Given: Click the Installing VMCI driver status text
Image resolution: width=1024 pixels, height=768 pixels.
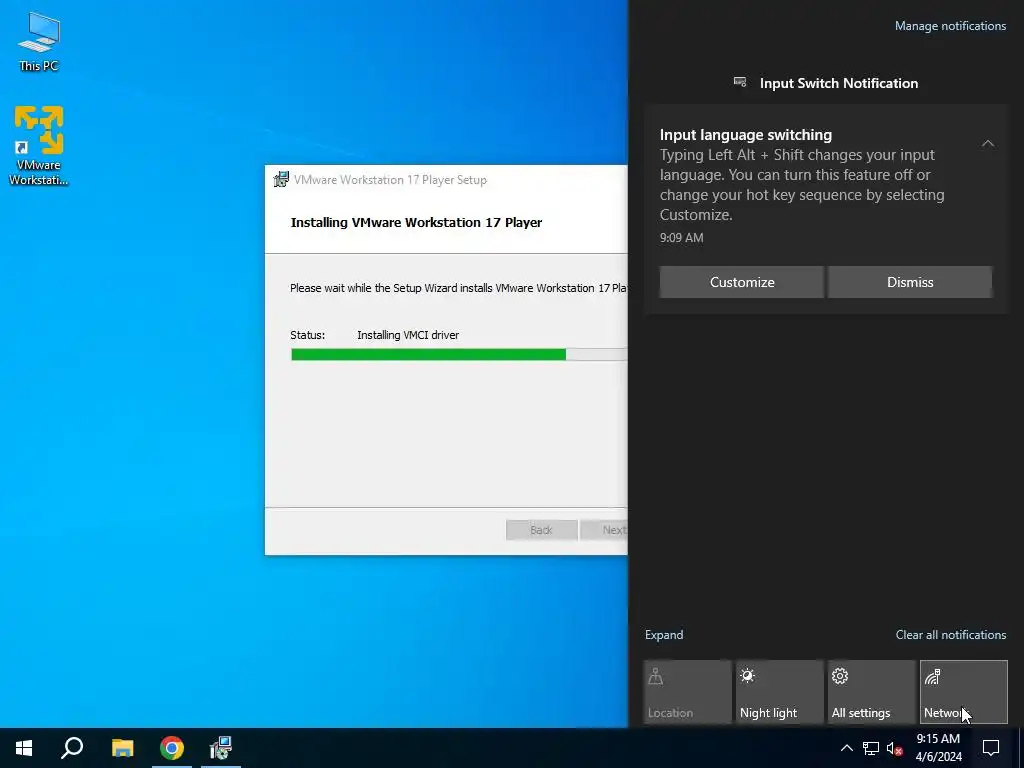Looking at the screenshot, I should click(x=408, y=335).
